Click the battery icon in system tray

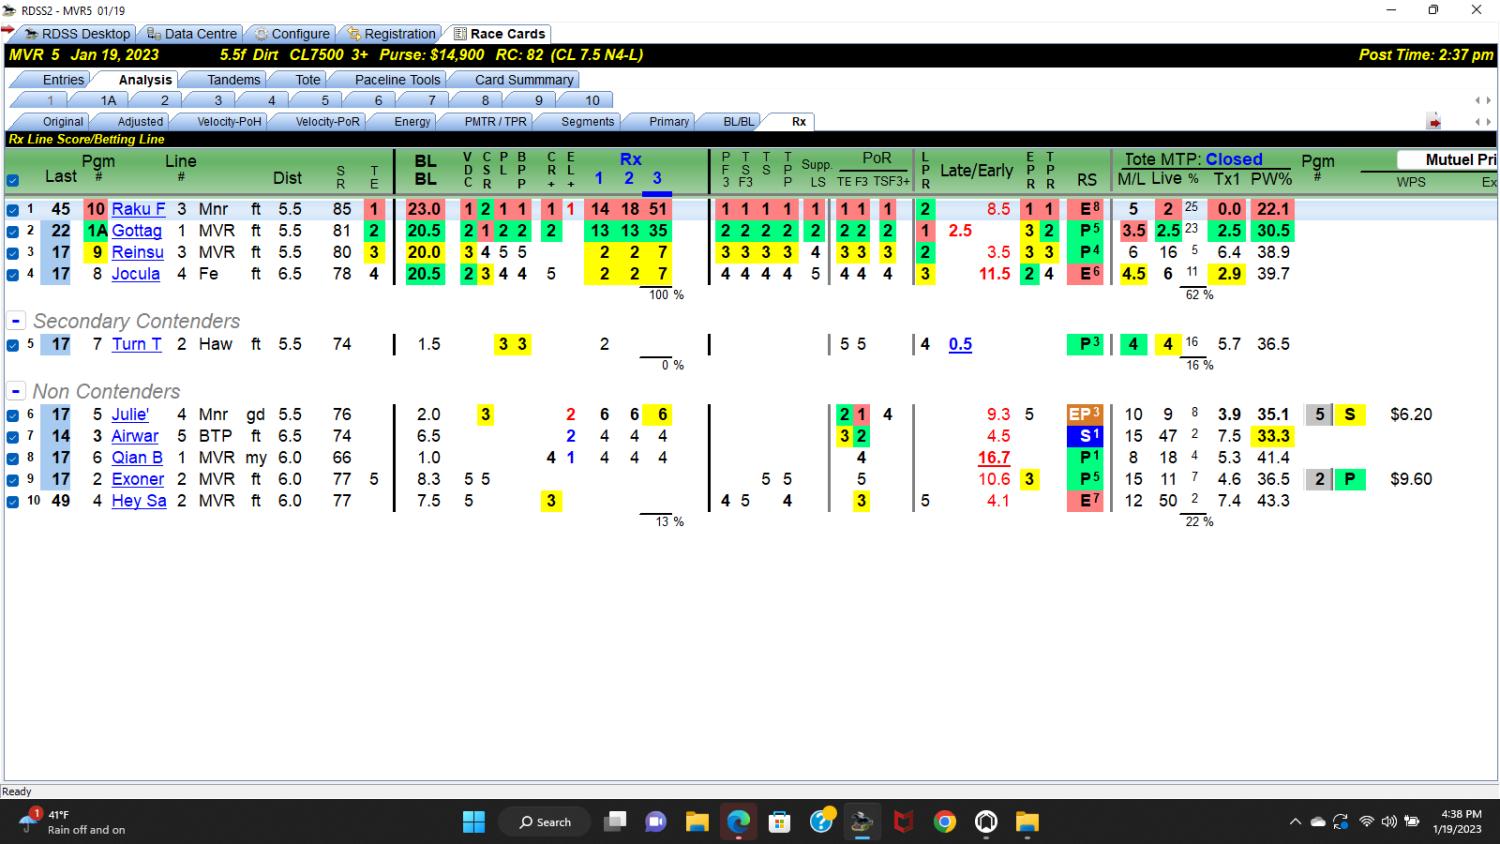tap(1412, 822)
